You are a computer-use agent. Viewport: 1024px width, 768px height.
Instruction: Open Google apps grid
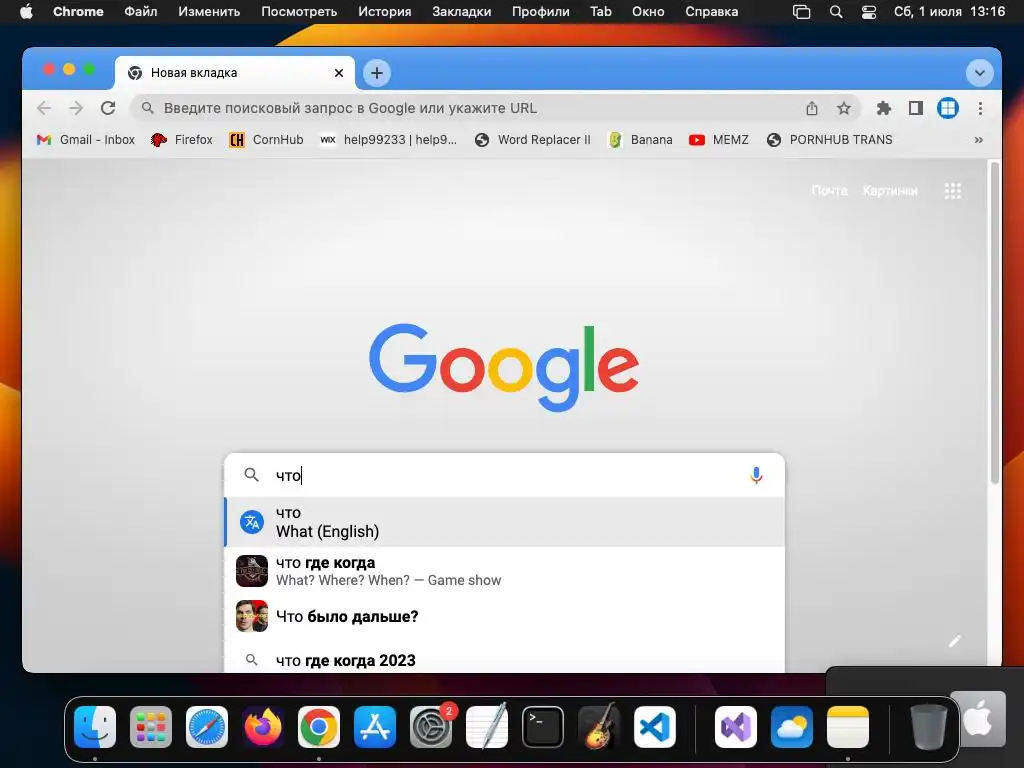(x=953, y=191)
